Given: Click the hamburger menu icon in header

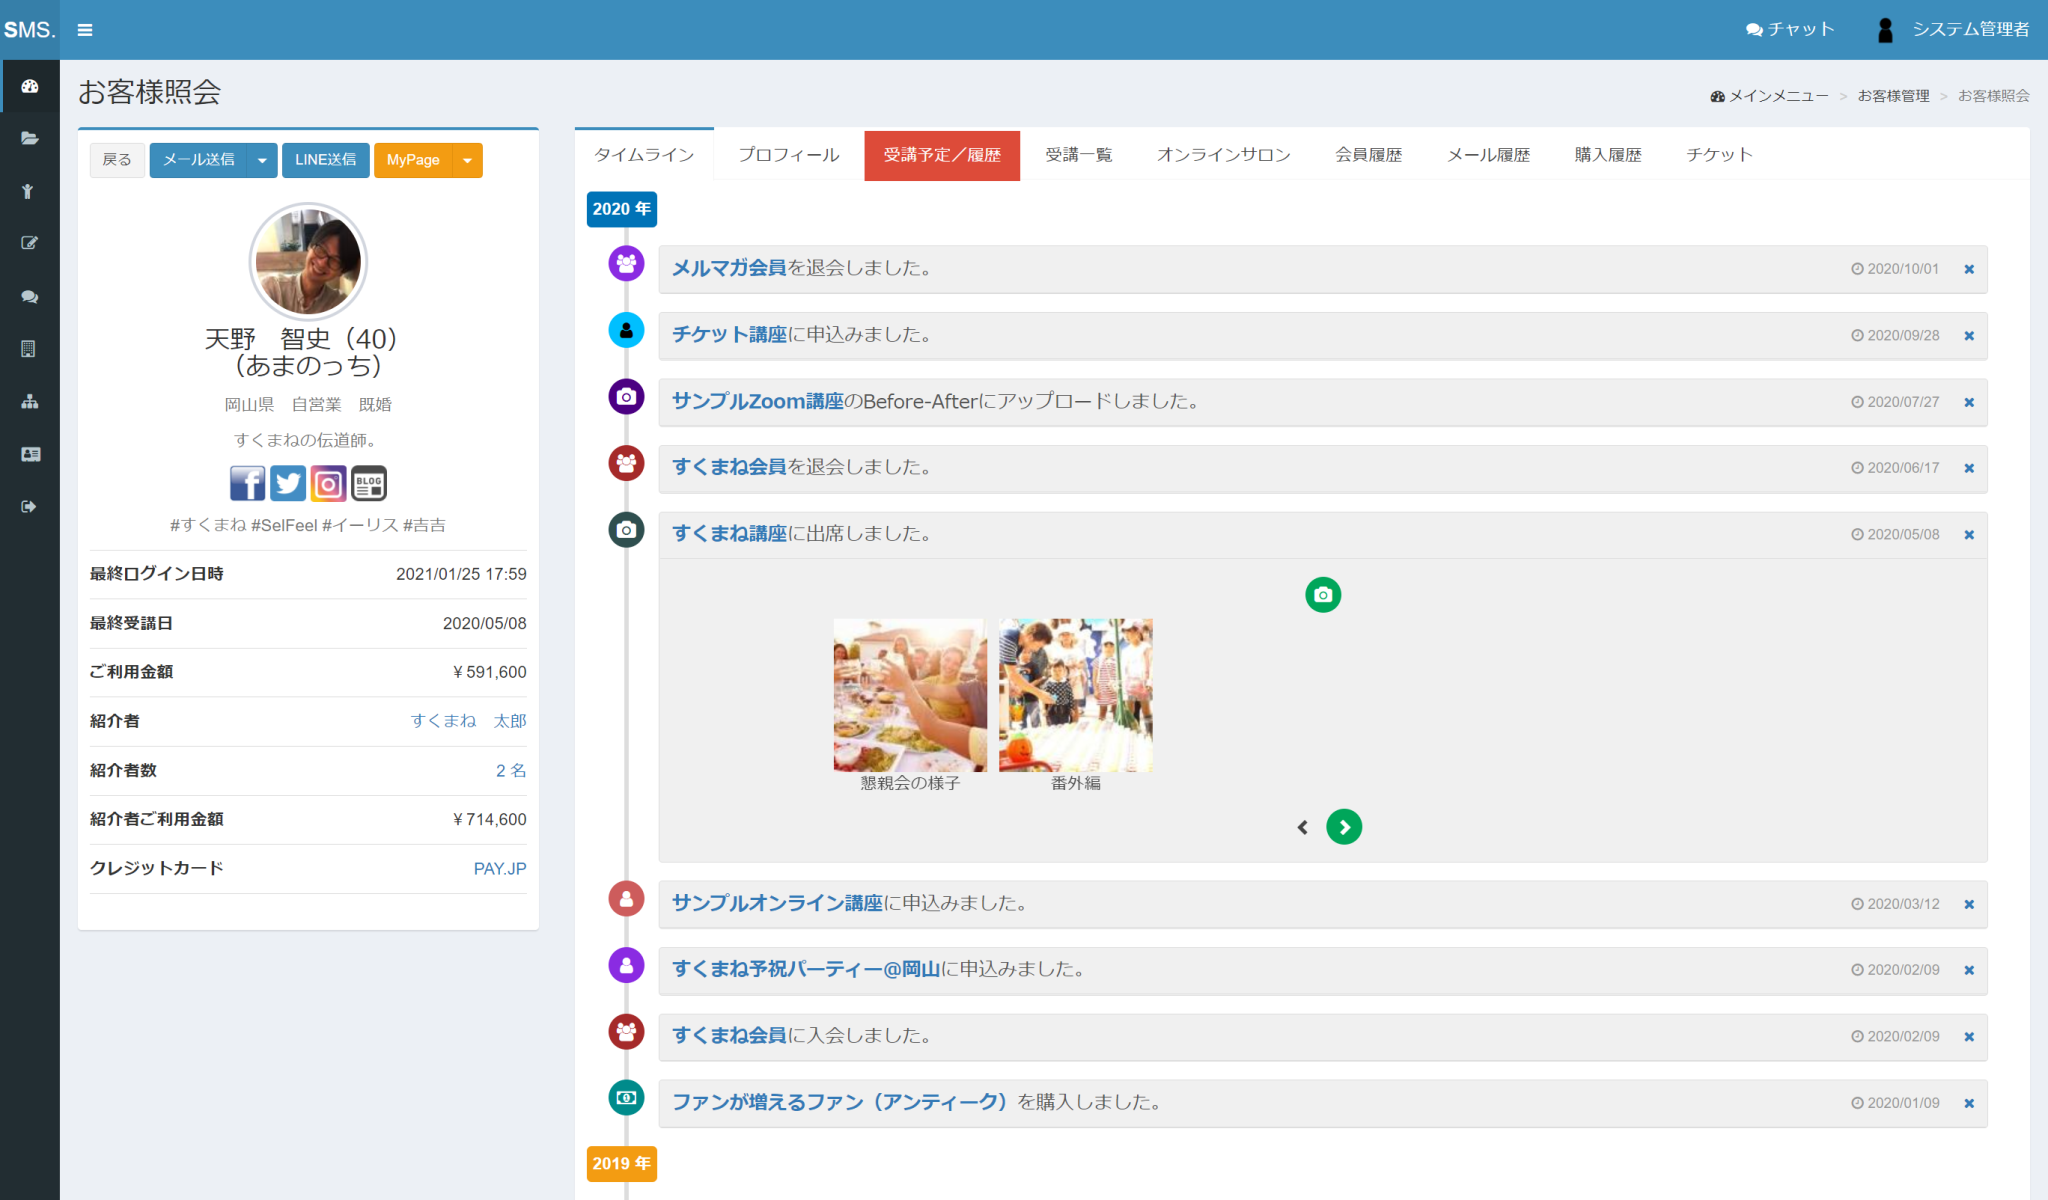Looking at the screenshot, I should (85, 30).
